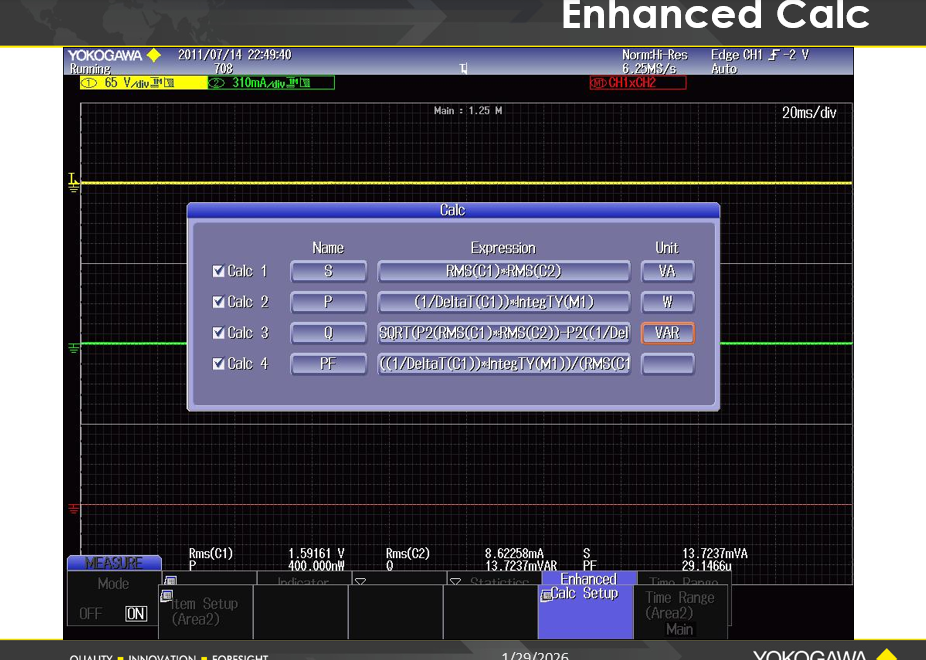The width and height of the screenshot is (926, 660).
Task: Disable the Calc 2 checkbox
Action: coord(219,302)
